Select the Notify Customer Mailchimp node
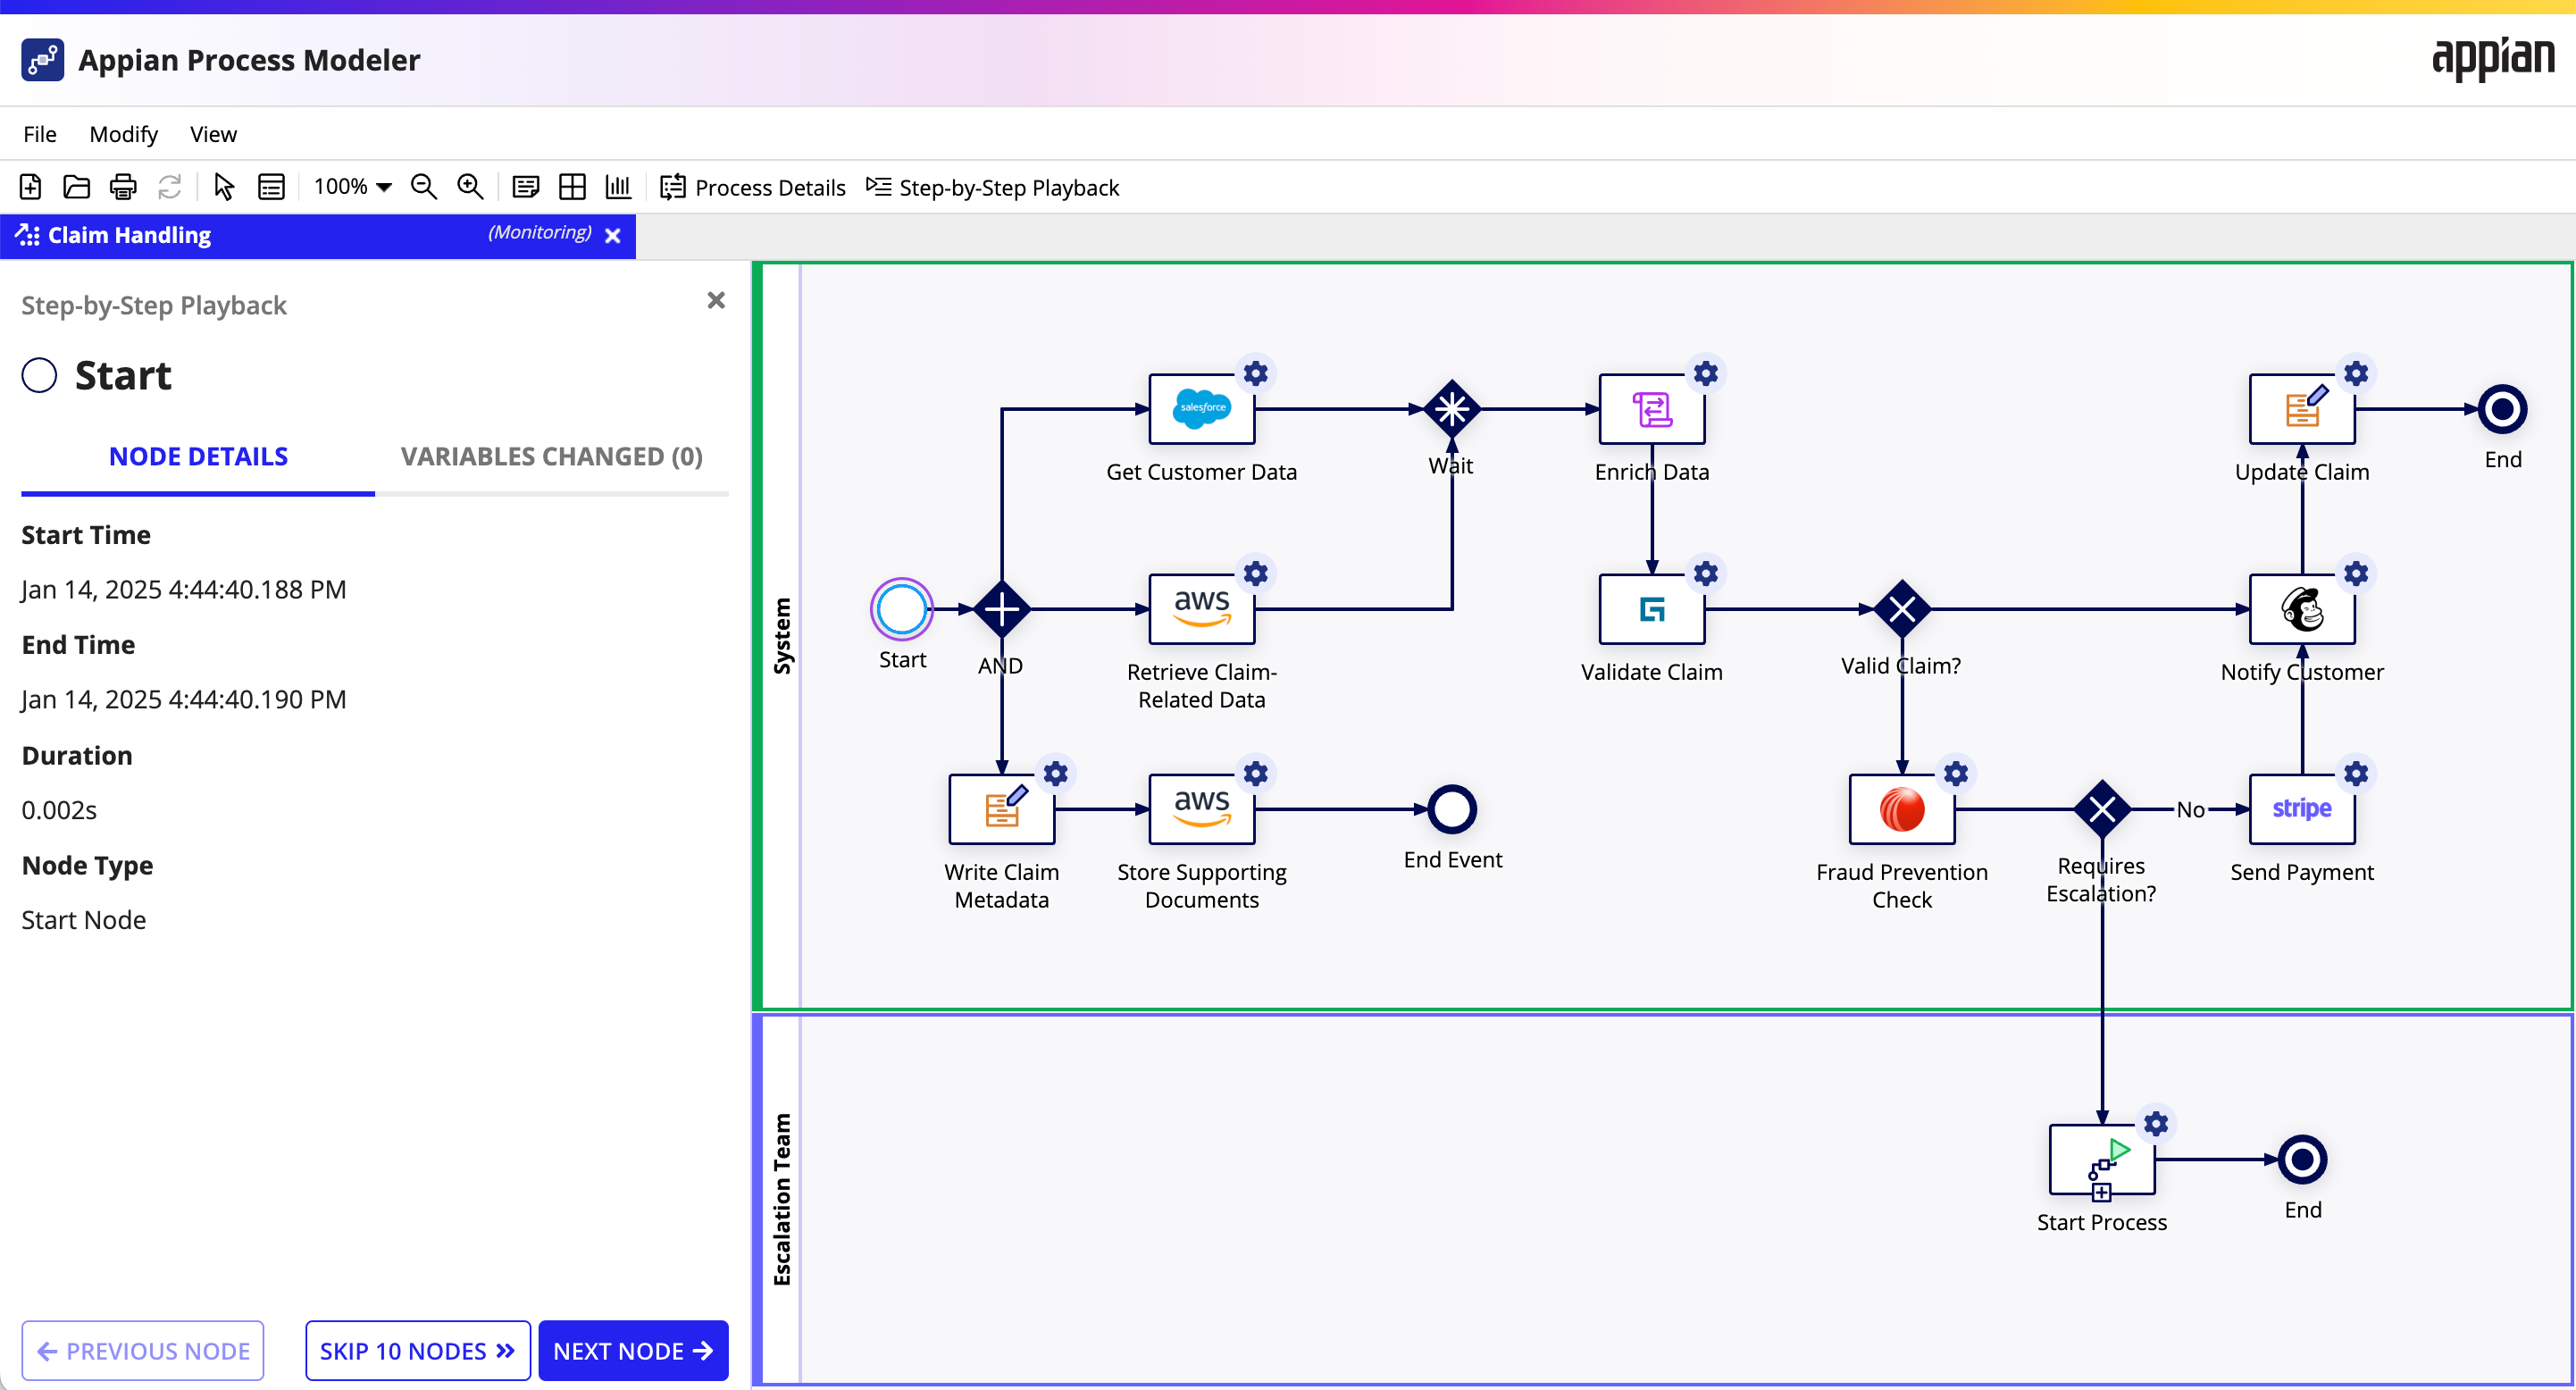This screenshot has height=1390, width=2576. tap(2302, 609)
